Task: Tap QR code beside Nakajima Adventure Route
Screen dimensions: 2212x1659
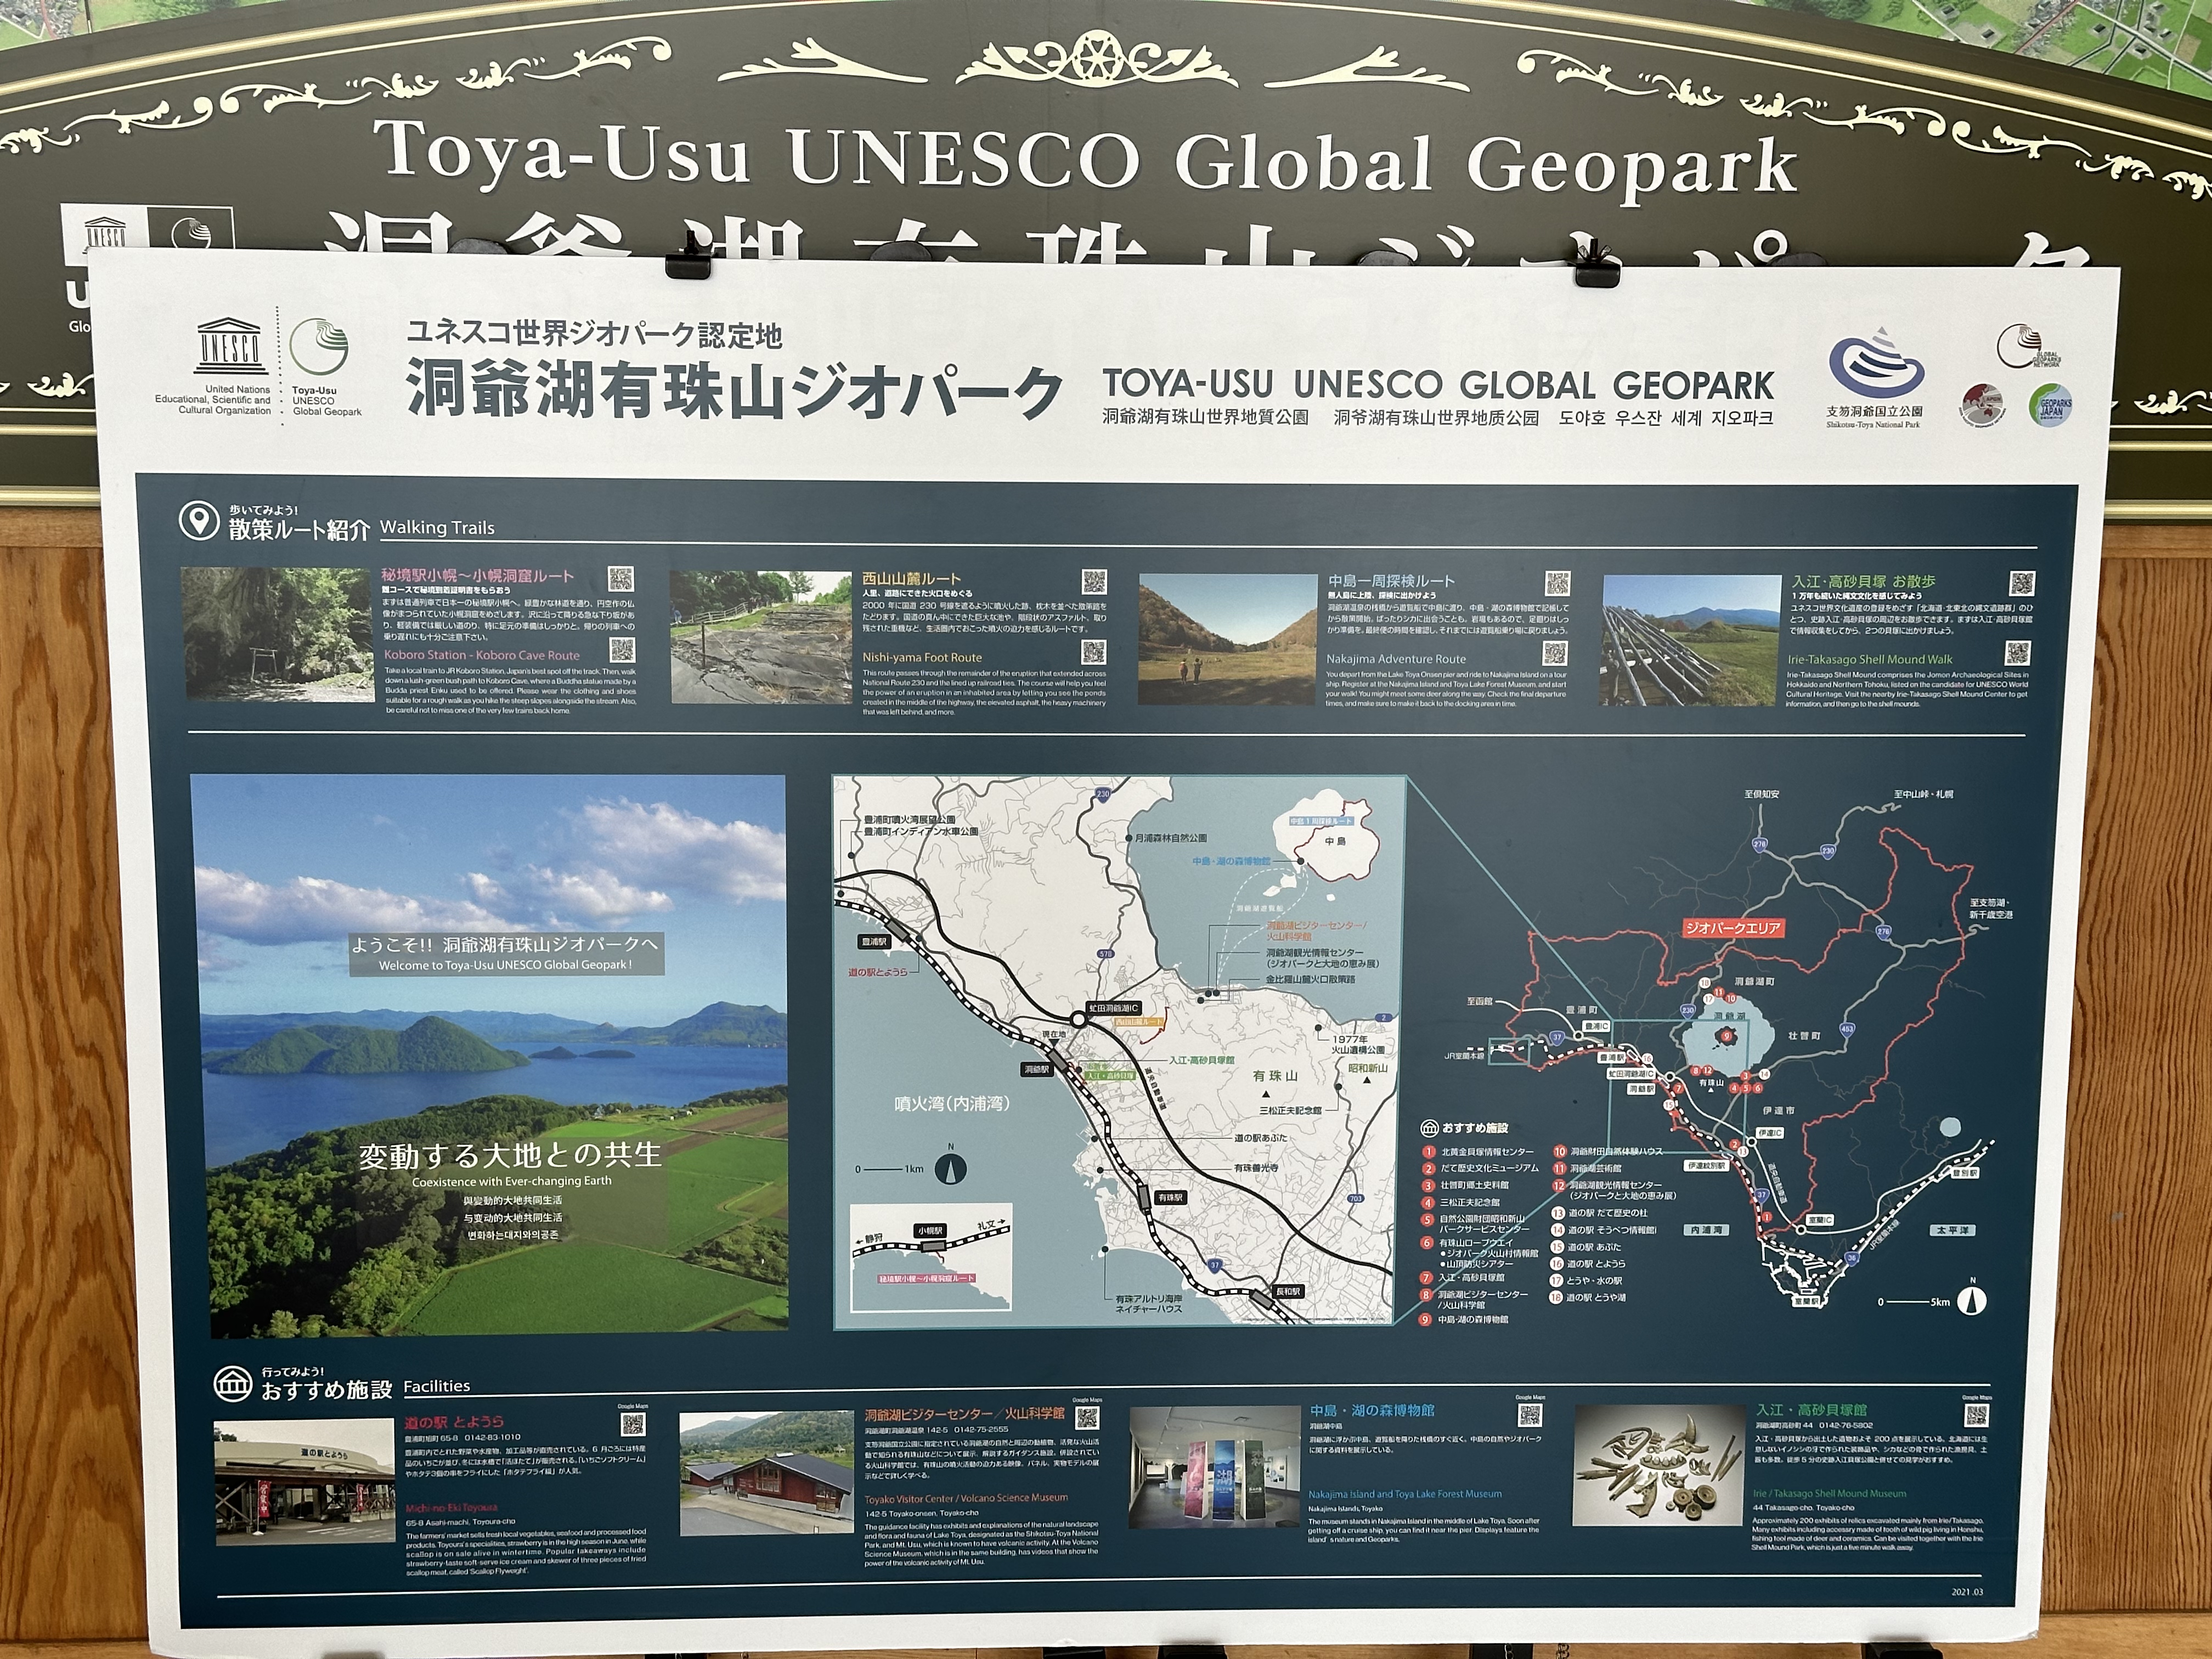Action: [x=1555, y=653]
